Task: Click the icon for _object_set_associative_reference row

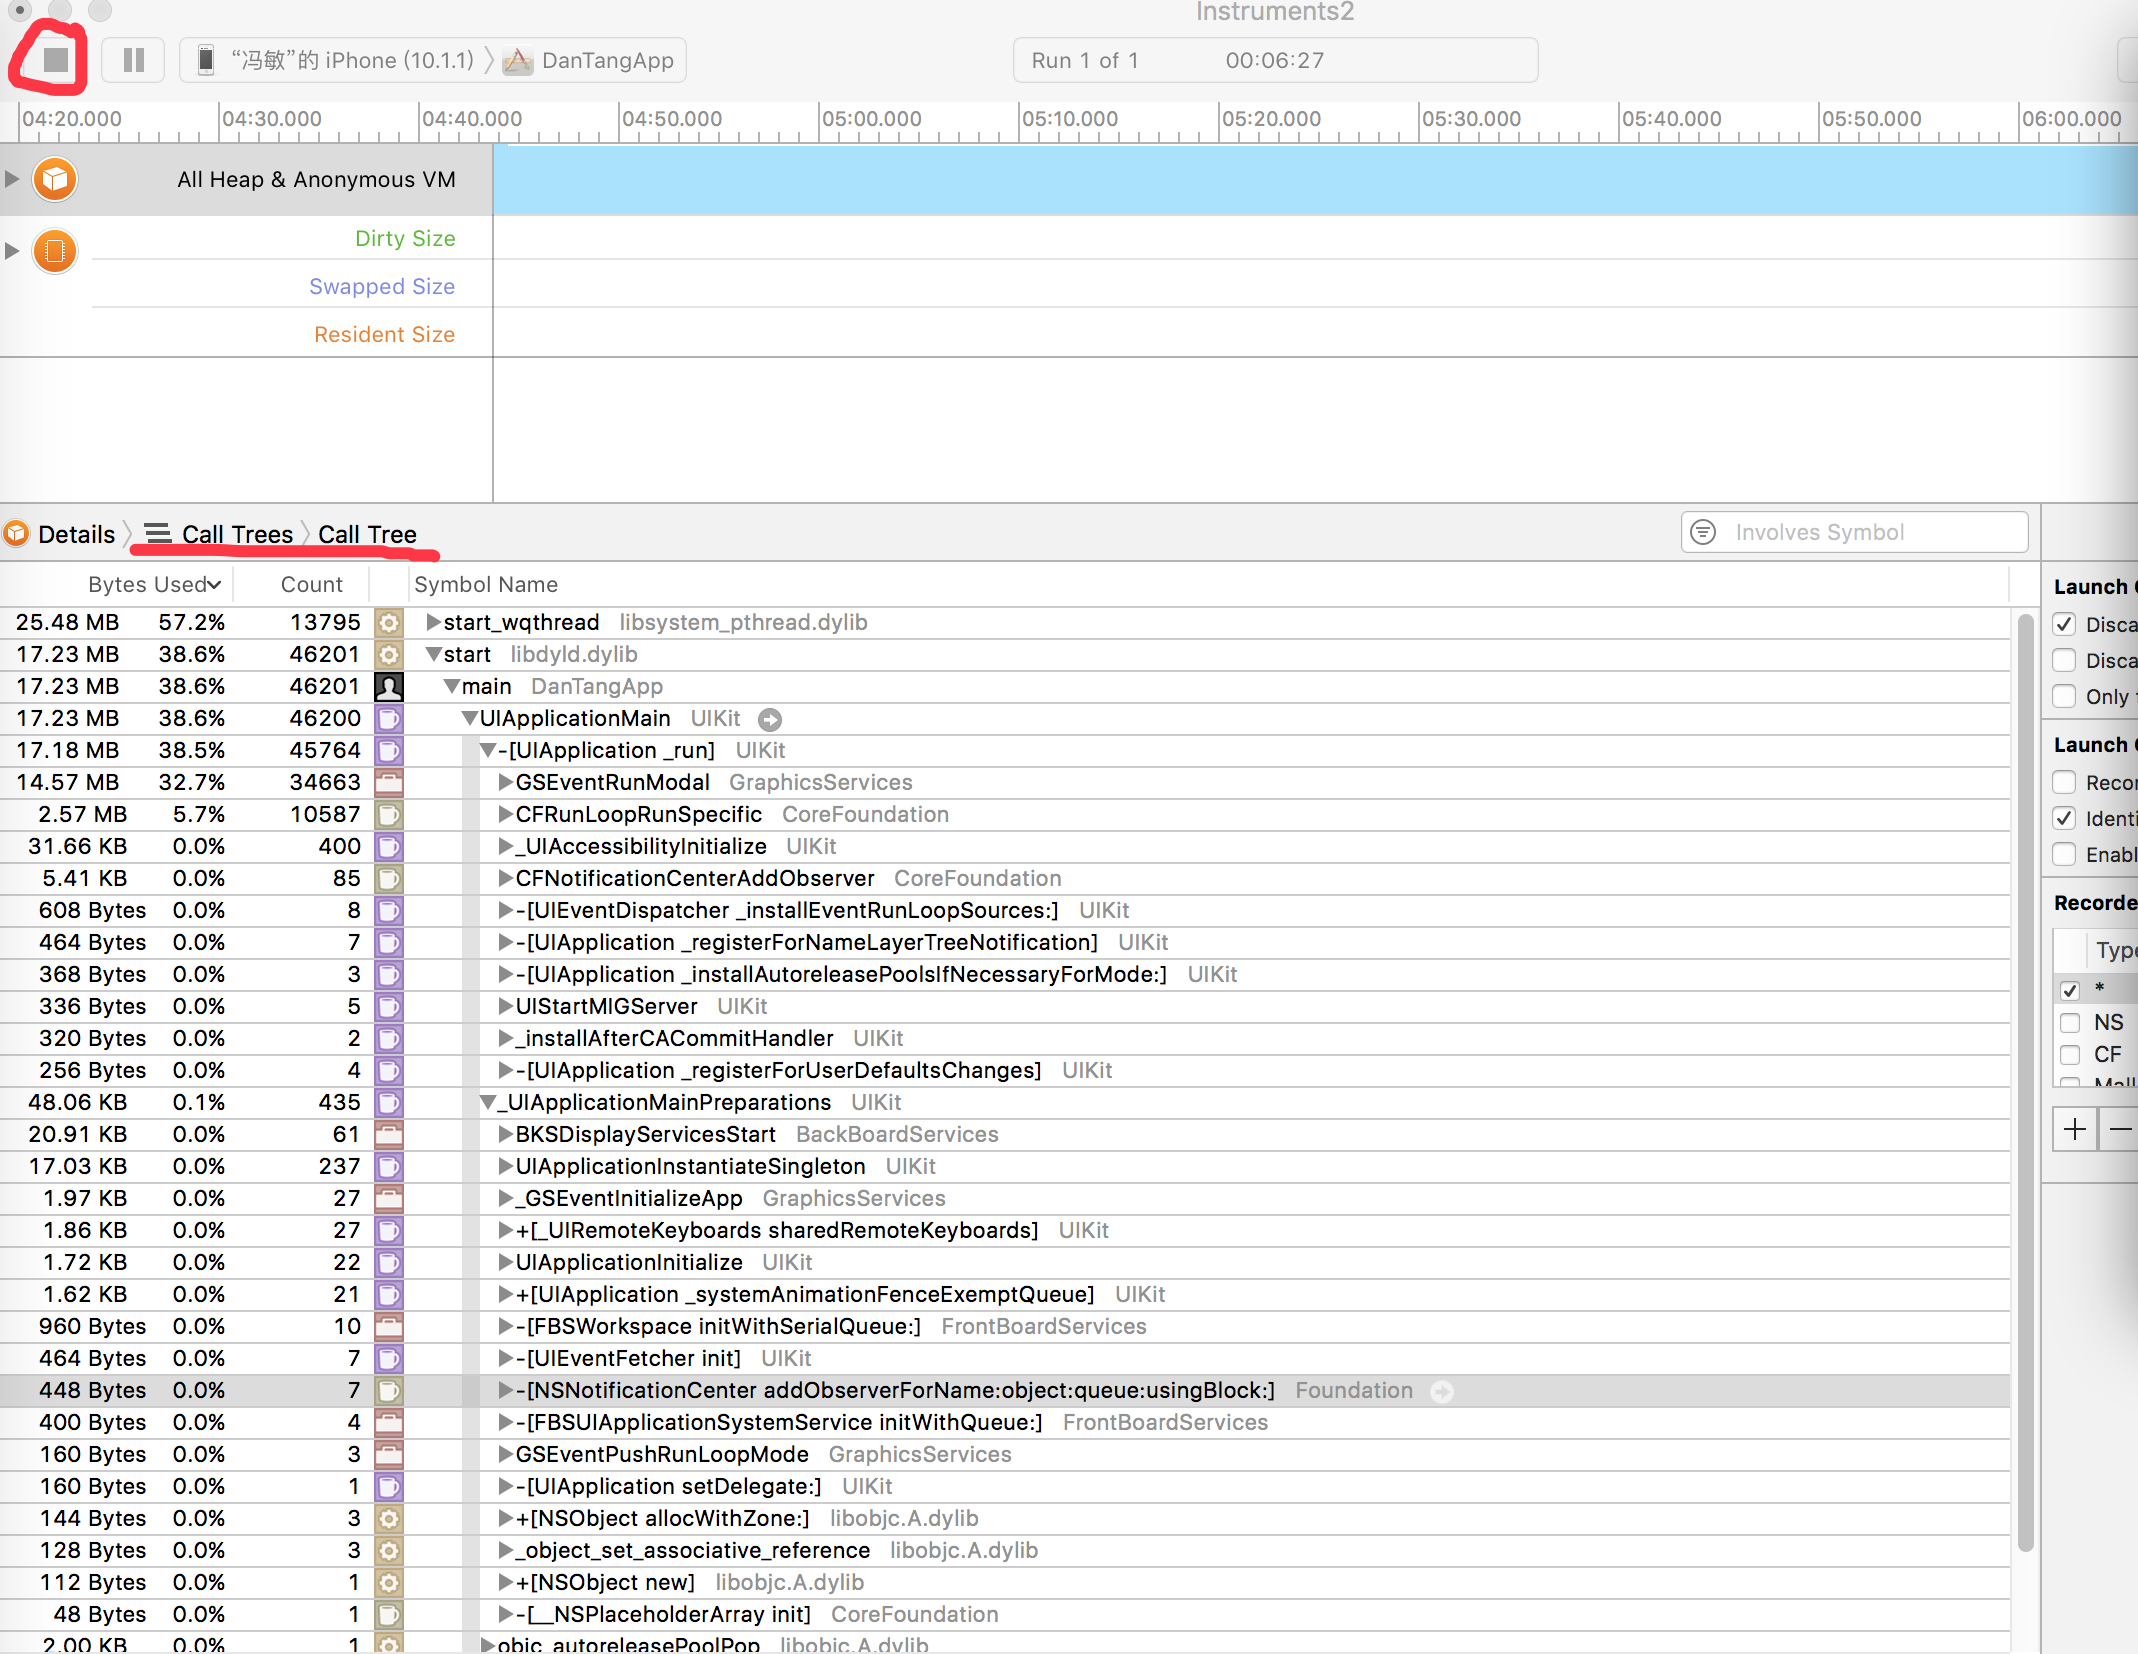Action: pos(389,1550)
